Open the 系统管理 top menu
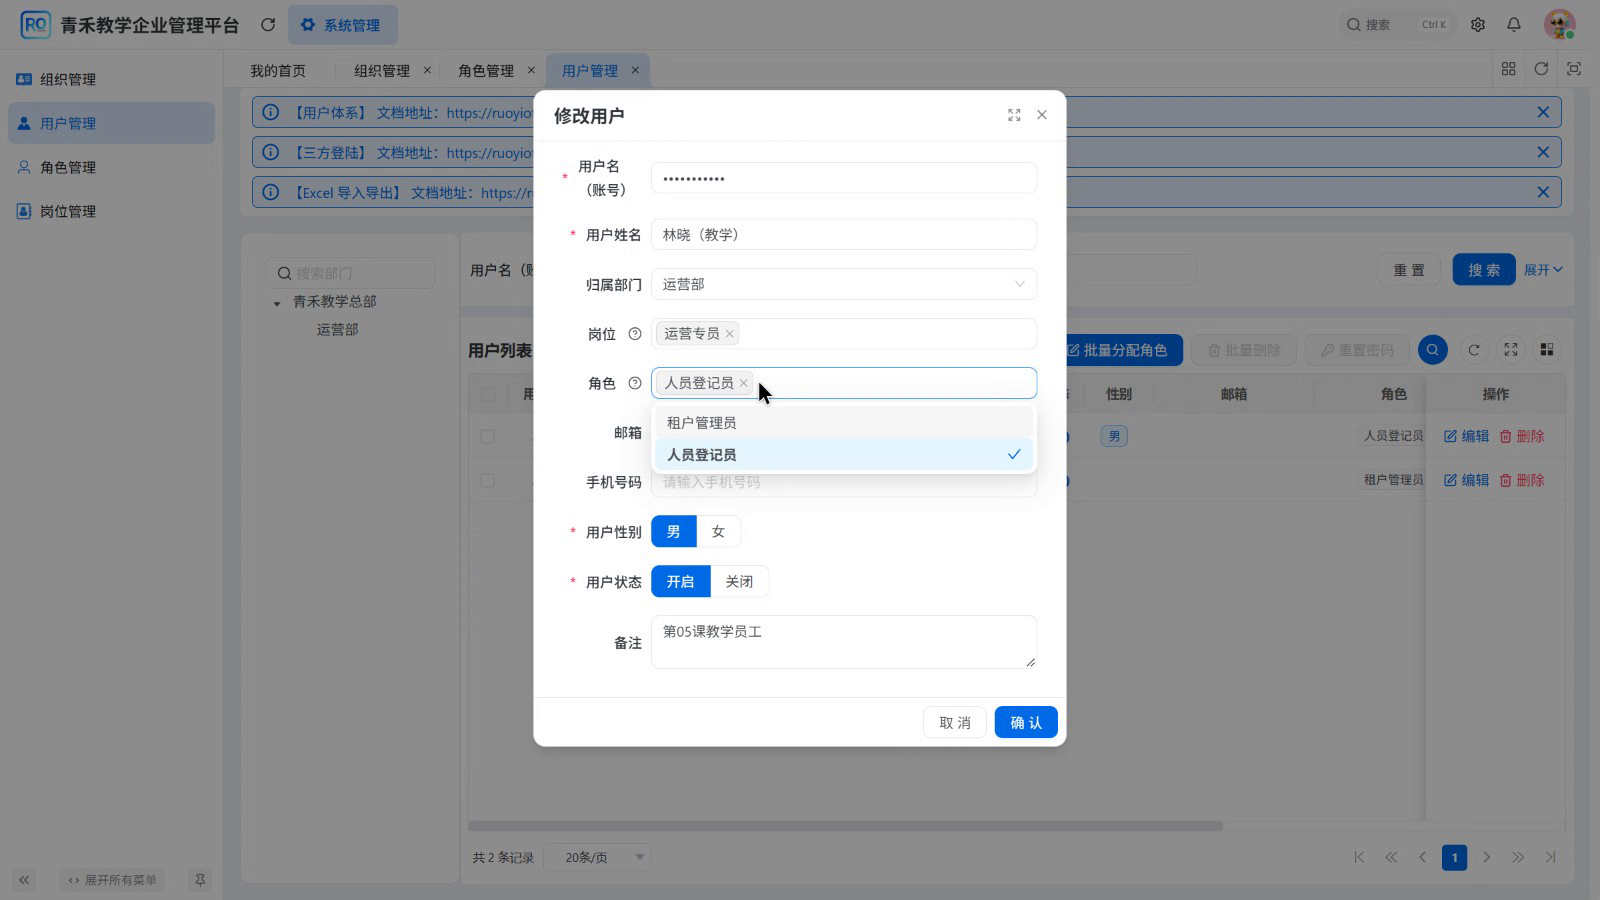 pyautogui.click(x=342, y=25)
